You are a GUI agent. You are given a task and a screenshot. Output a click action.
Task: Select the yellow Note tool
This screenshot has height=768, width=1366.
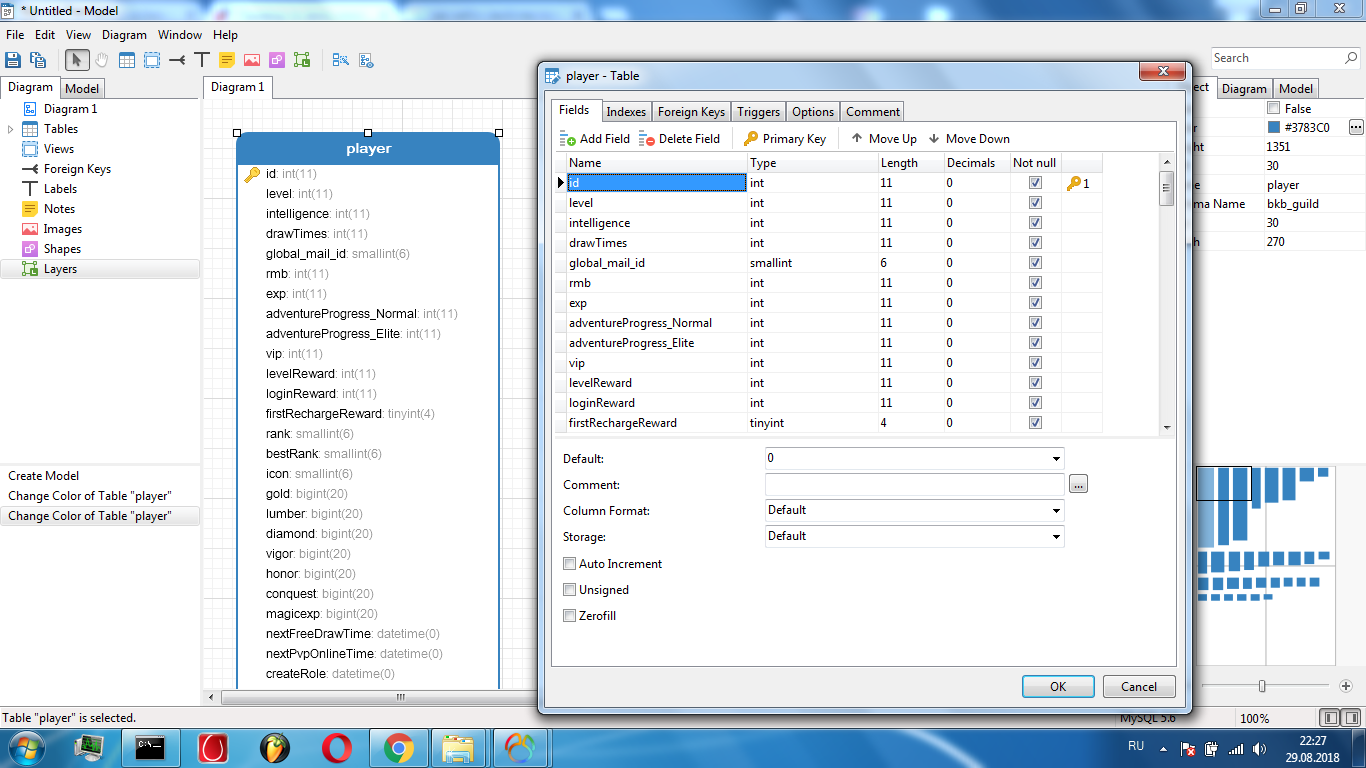coord(227,60)
